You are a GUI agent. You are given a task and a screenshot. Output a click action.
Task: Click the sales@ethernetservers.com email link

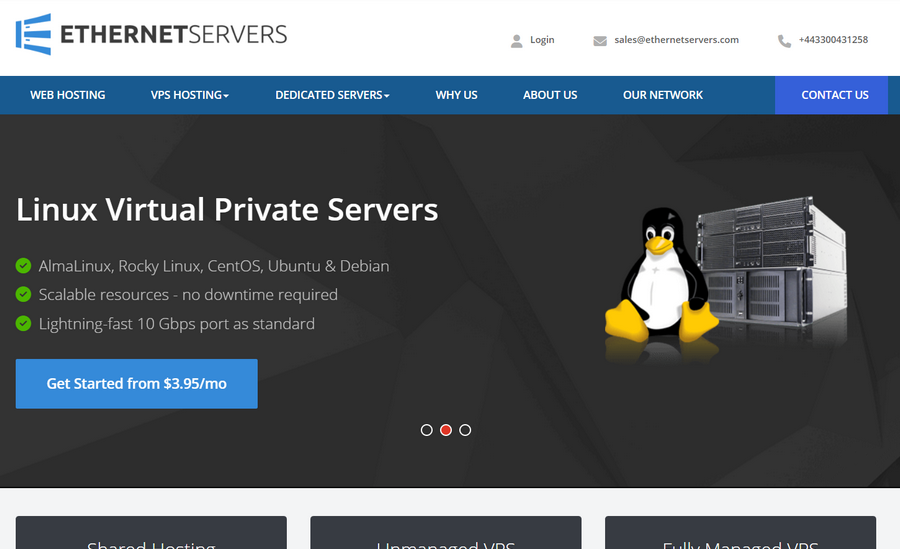[676, 40]
